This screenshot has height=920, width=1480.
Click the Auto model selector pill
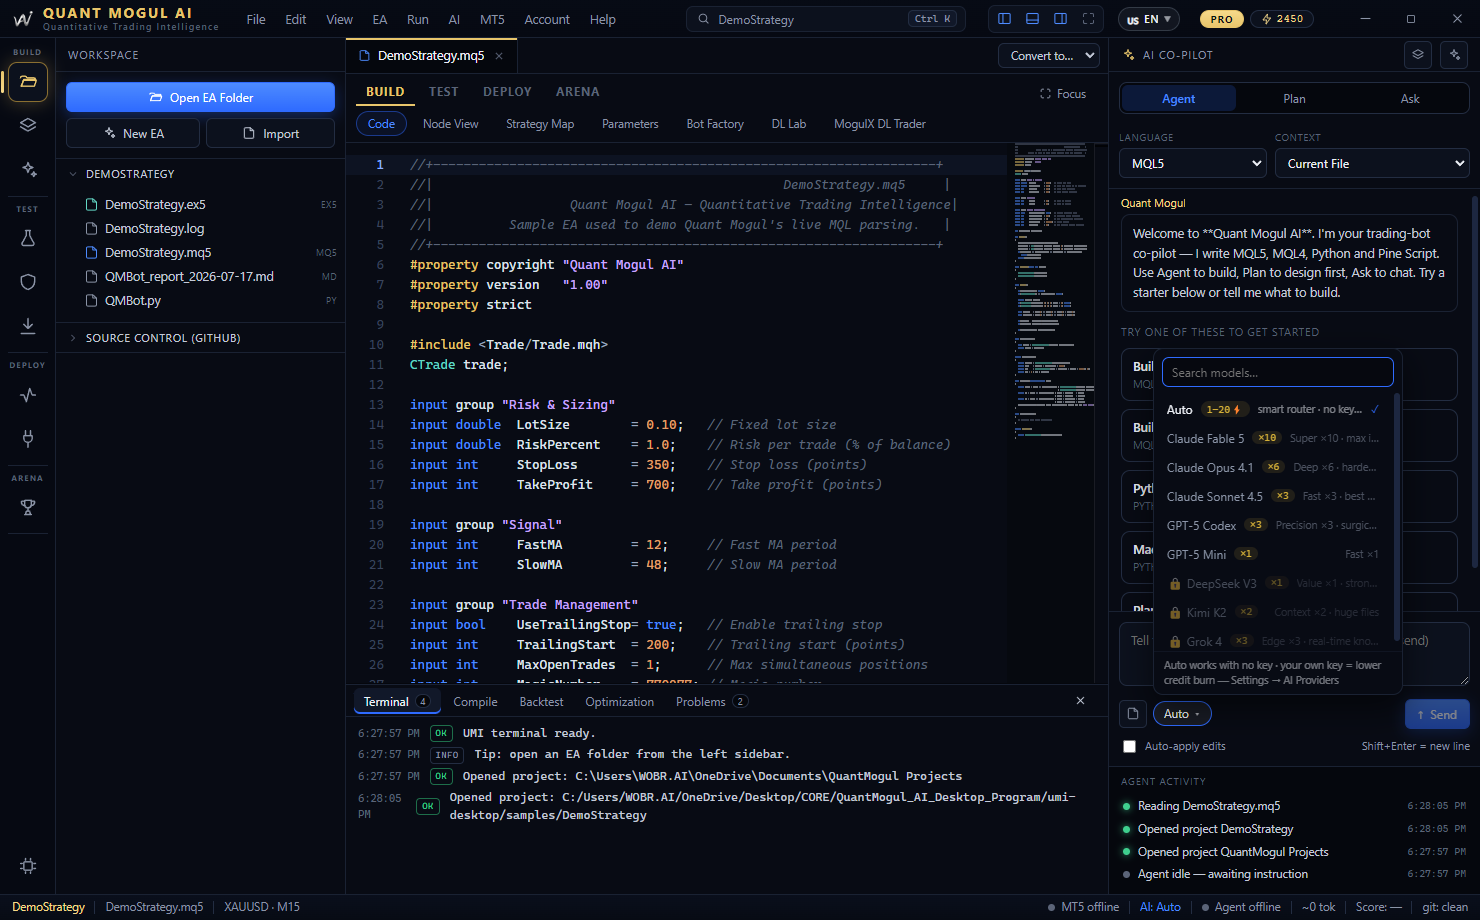click(1182, 714)
